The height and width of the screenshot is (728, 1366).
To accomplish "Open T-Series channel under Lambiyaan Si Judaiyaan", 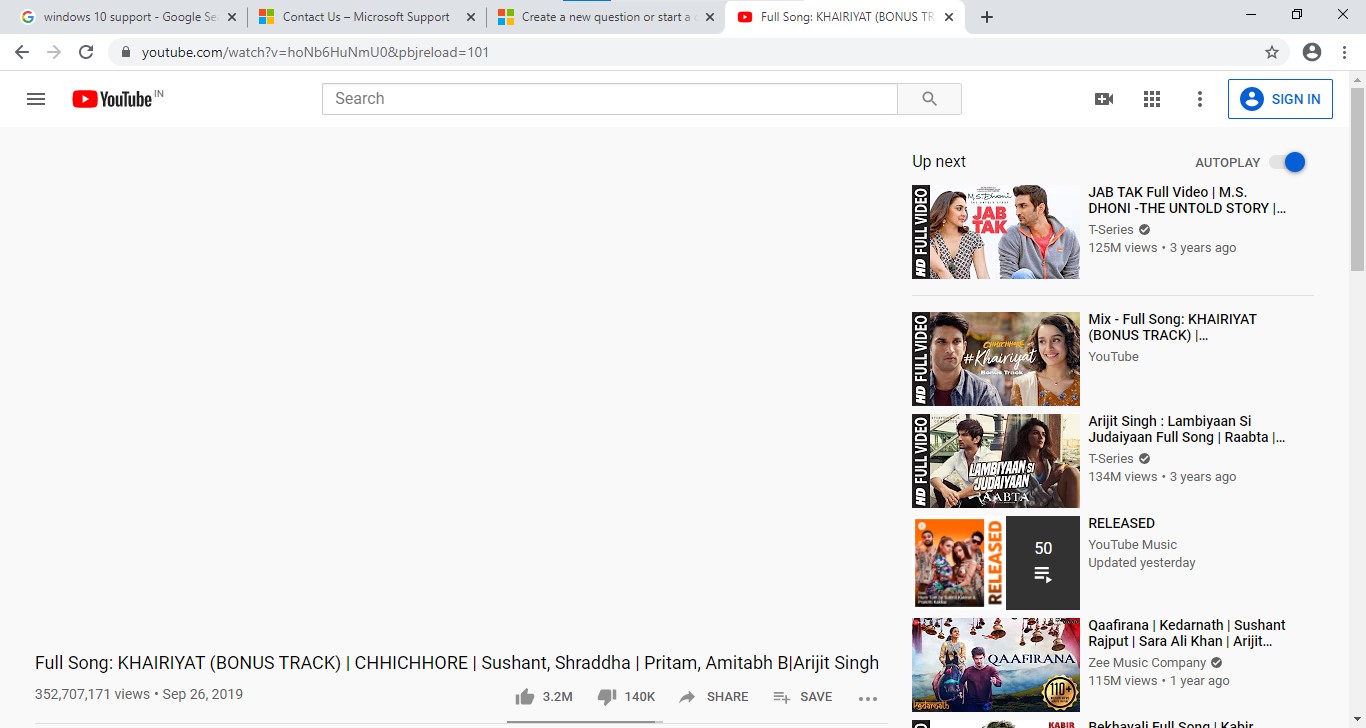I will click(1111, 459).
